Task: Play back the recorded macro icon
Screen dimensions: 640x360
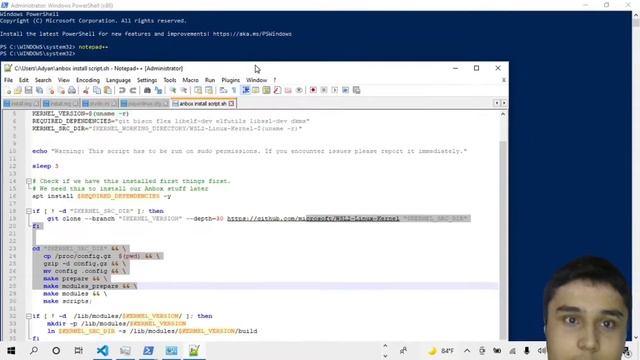Action: click(335, 90)
